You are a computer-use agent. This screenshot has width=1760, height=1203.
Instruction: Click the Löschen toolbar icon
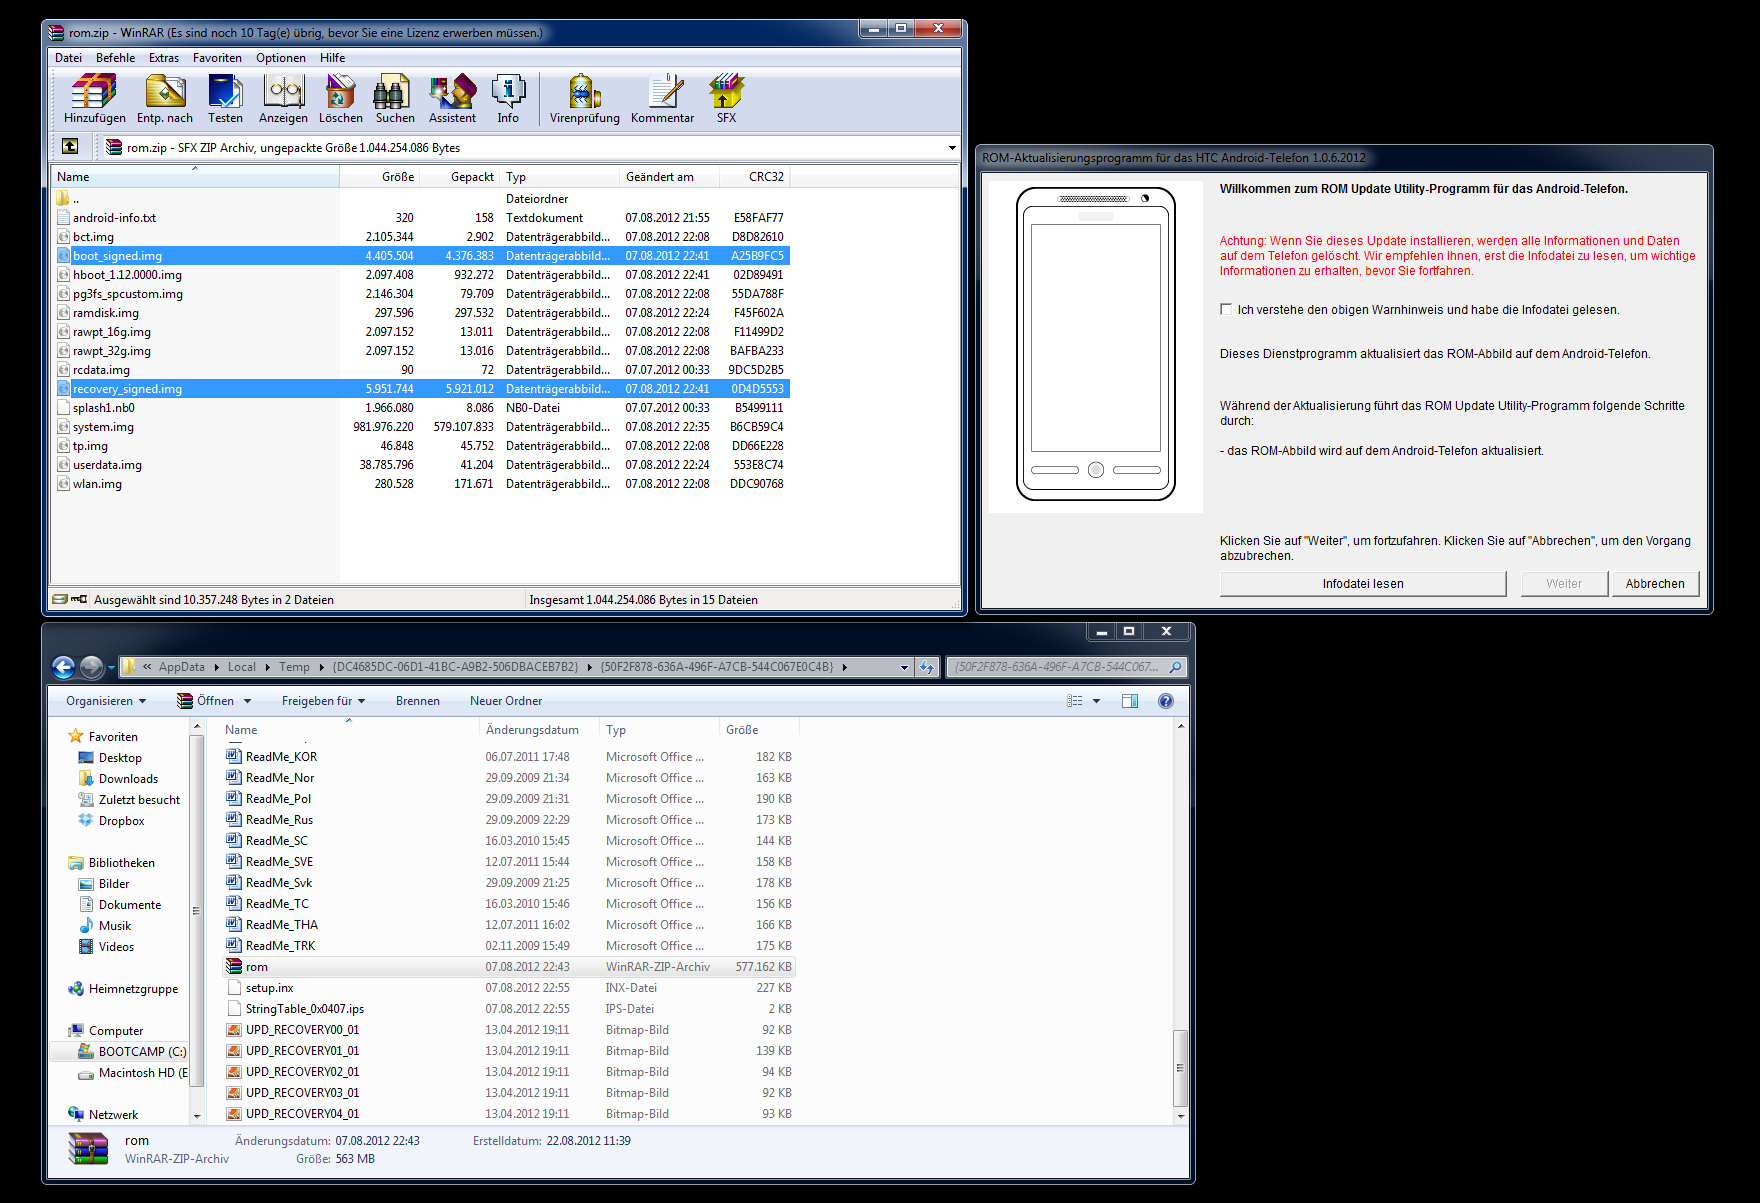[340, 98]
